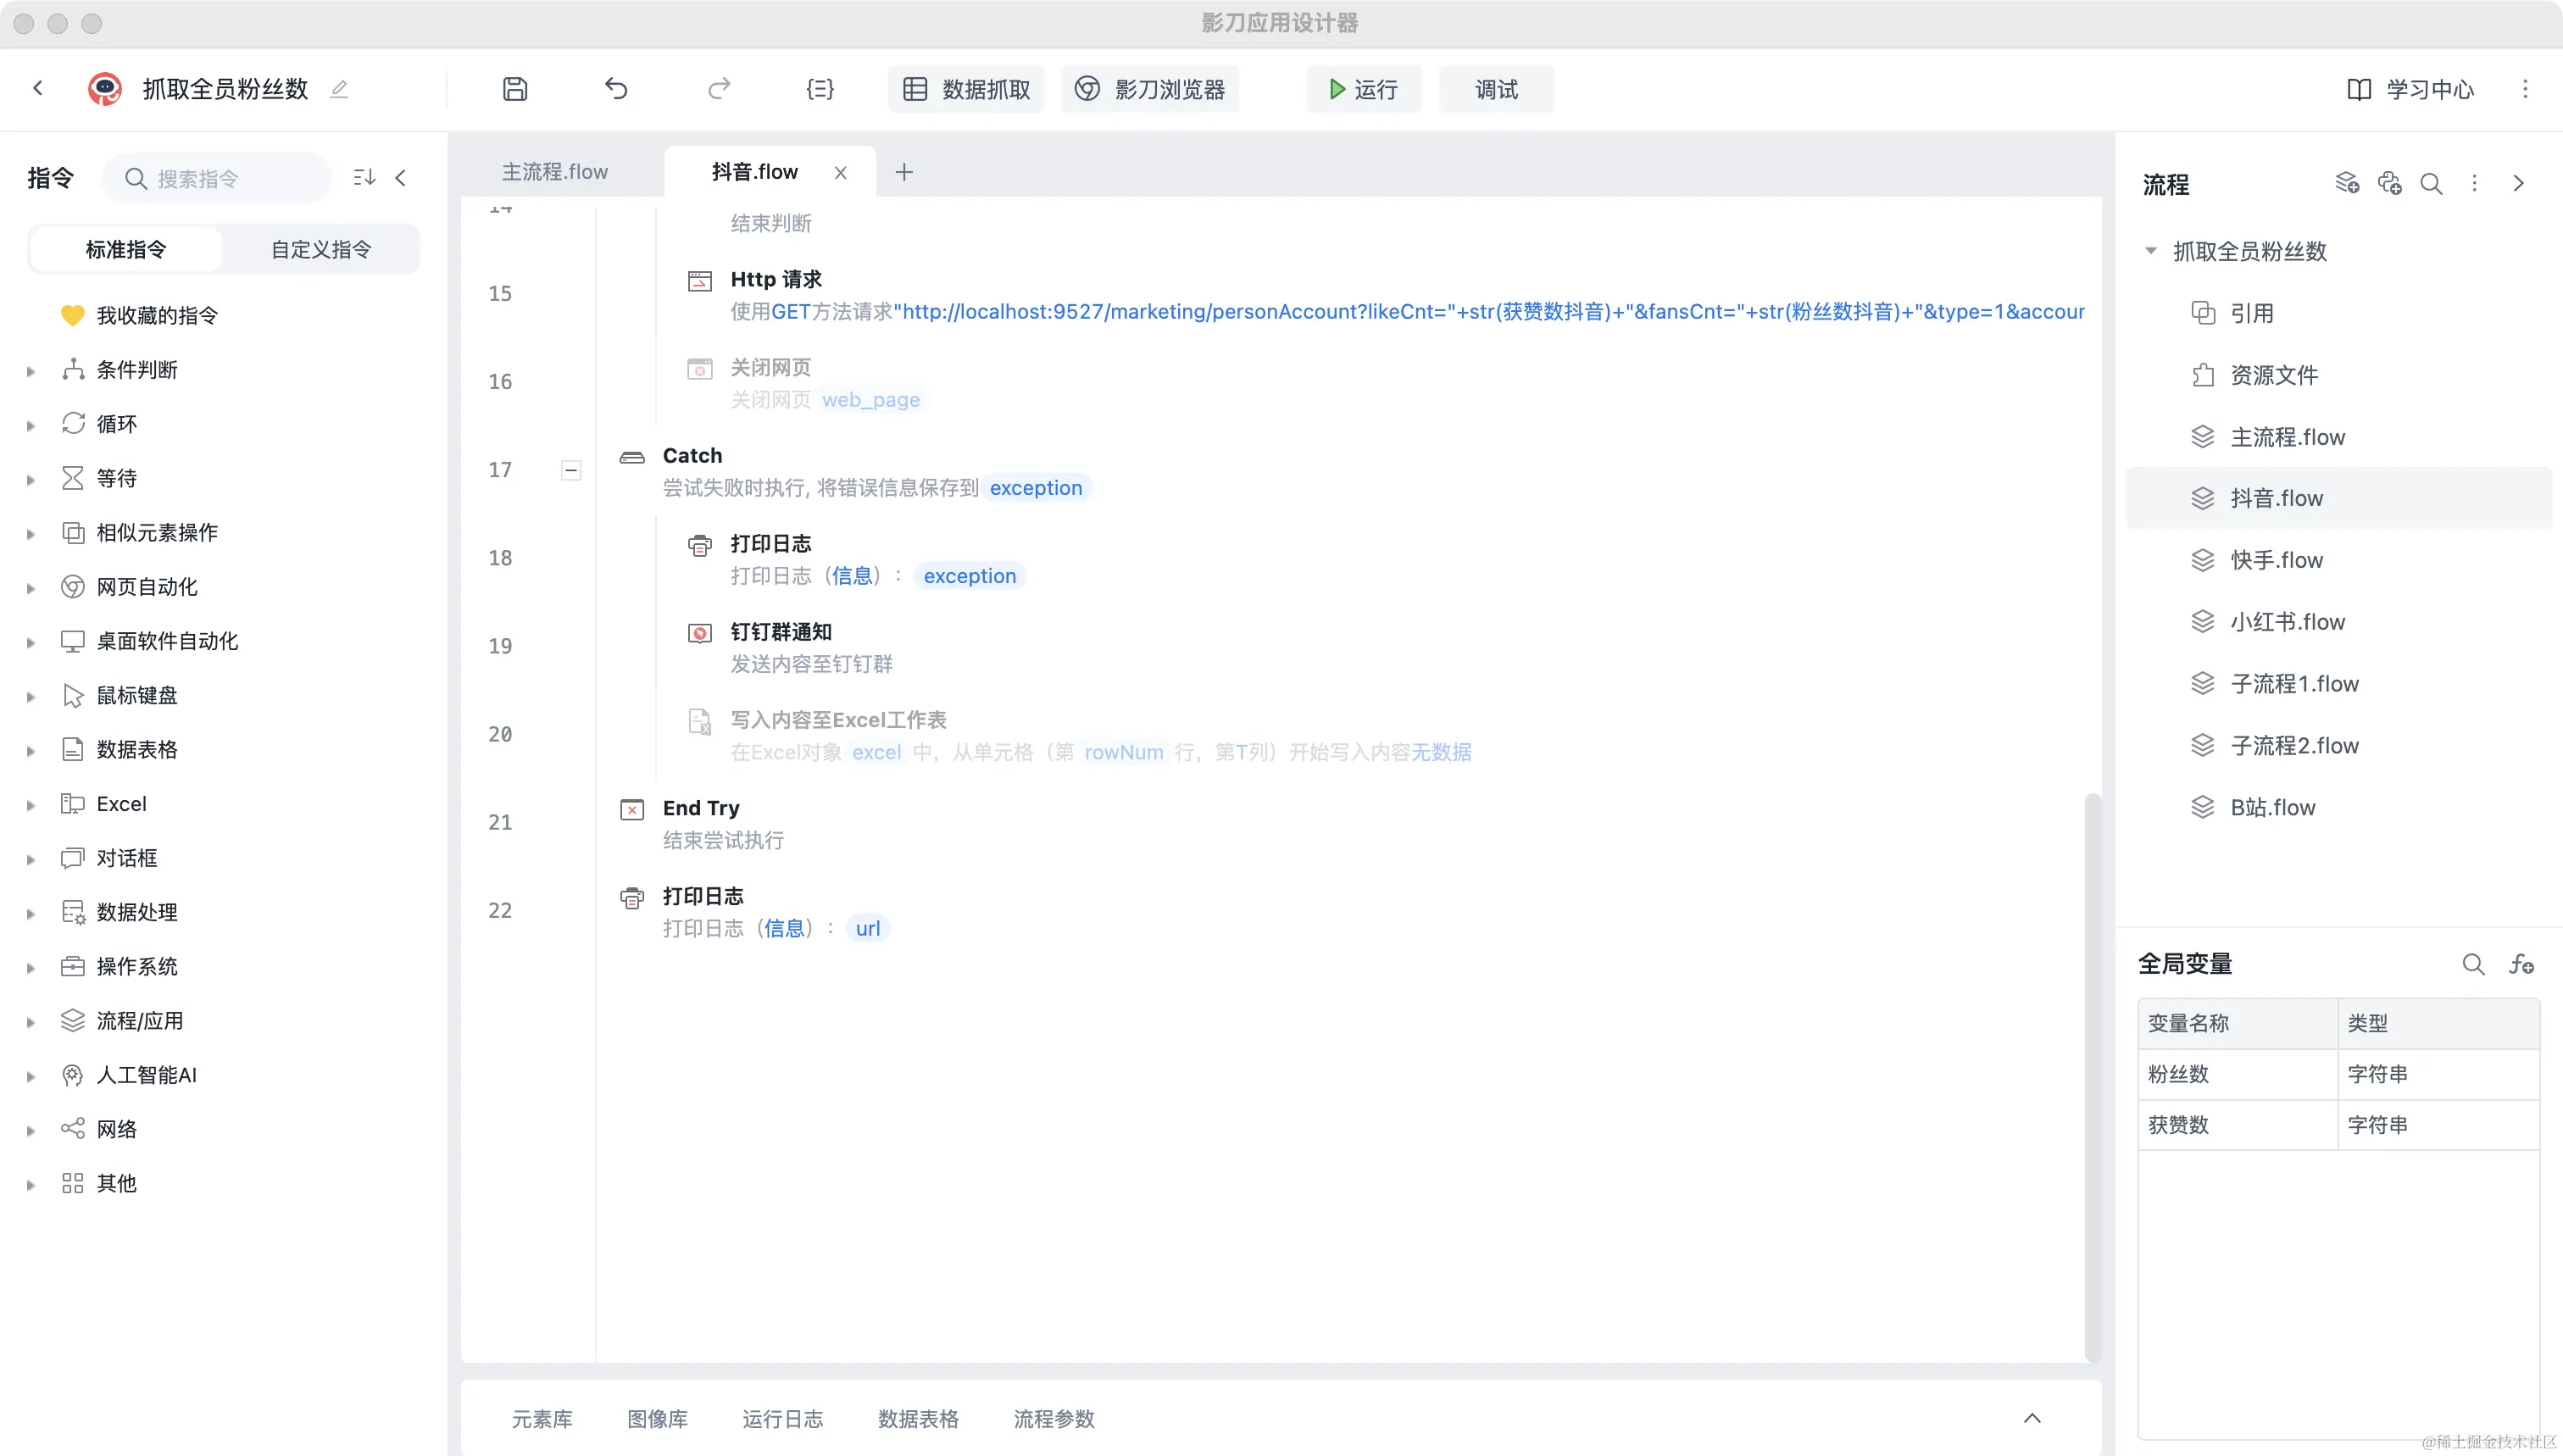Click the edit pencil beside app name
This screenshot has width=2563, height=1456.
click(339, 89)
